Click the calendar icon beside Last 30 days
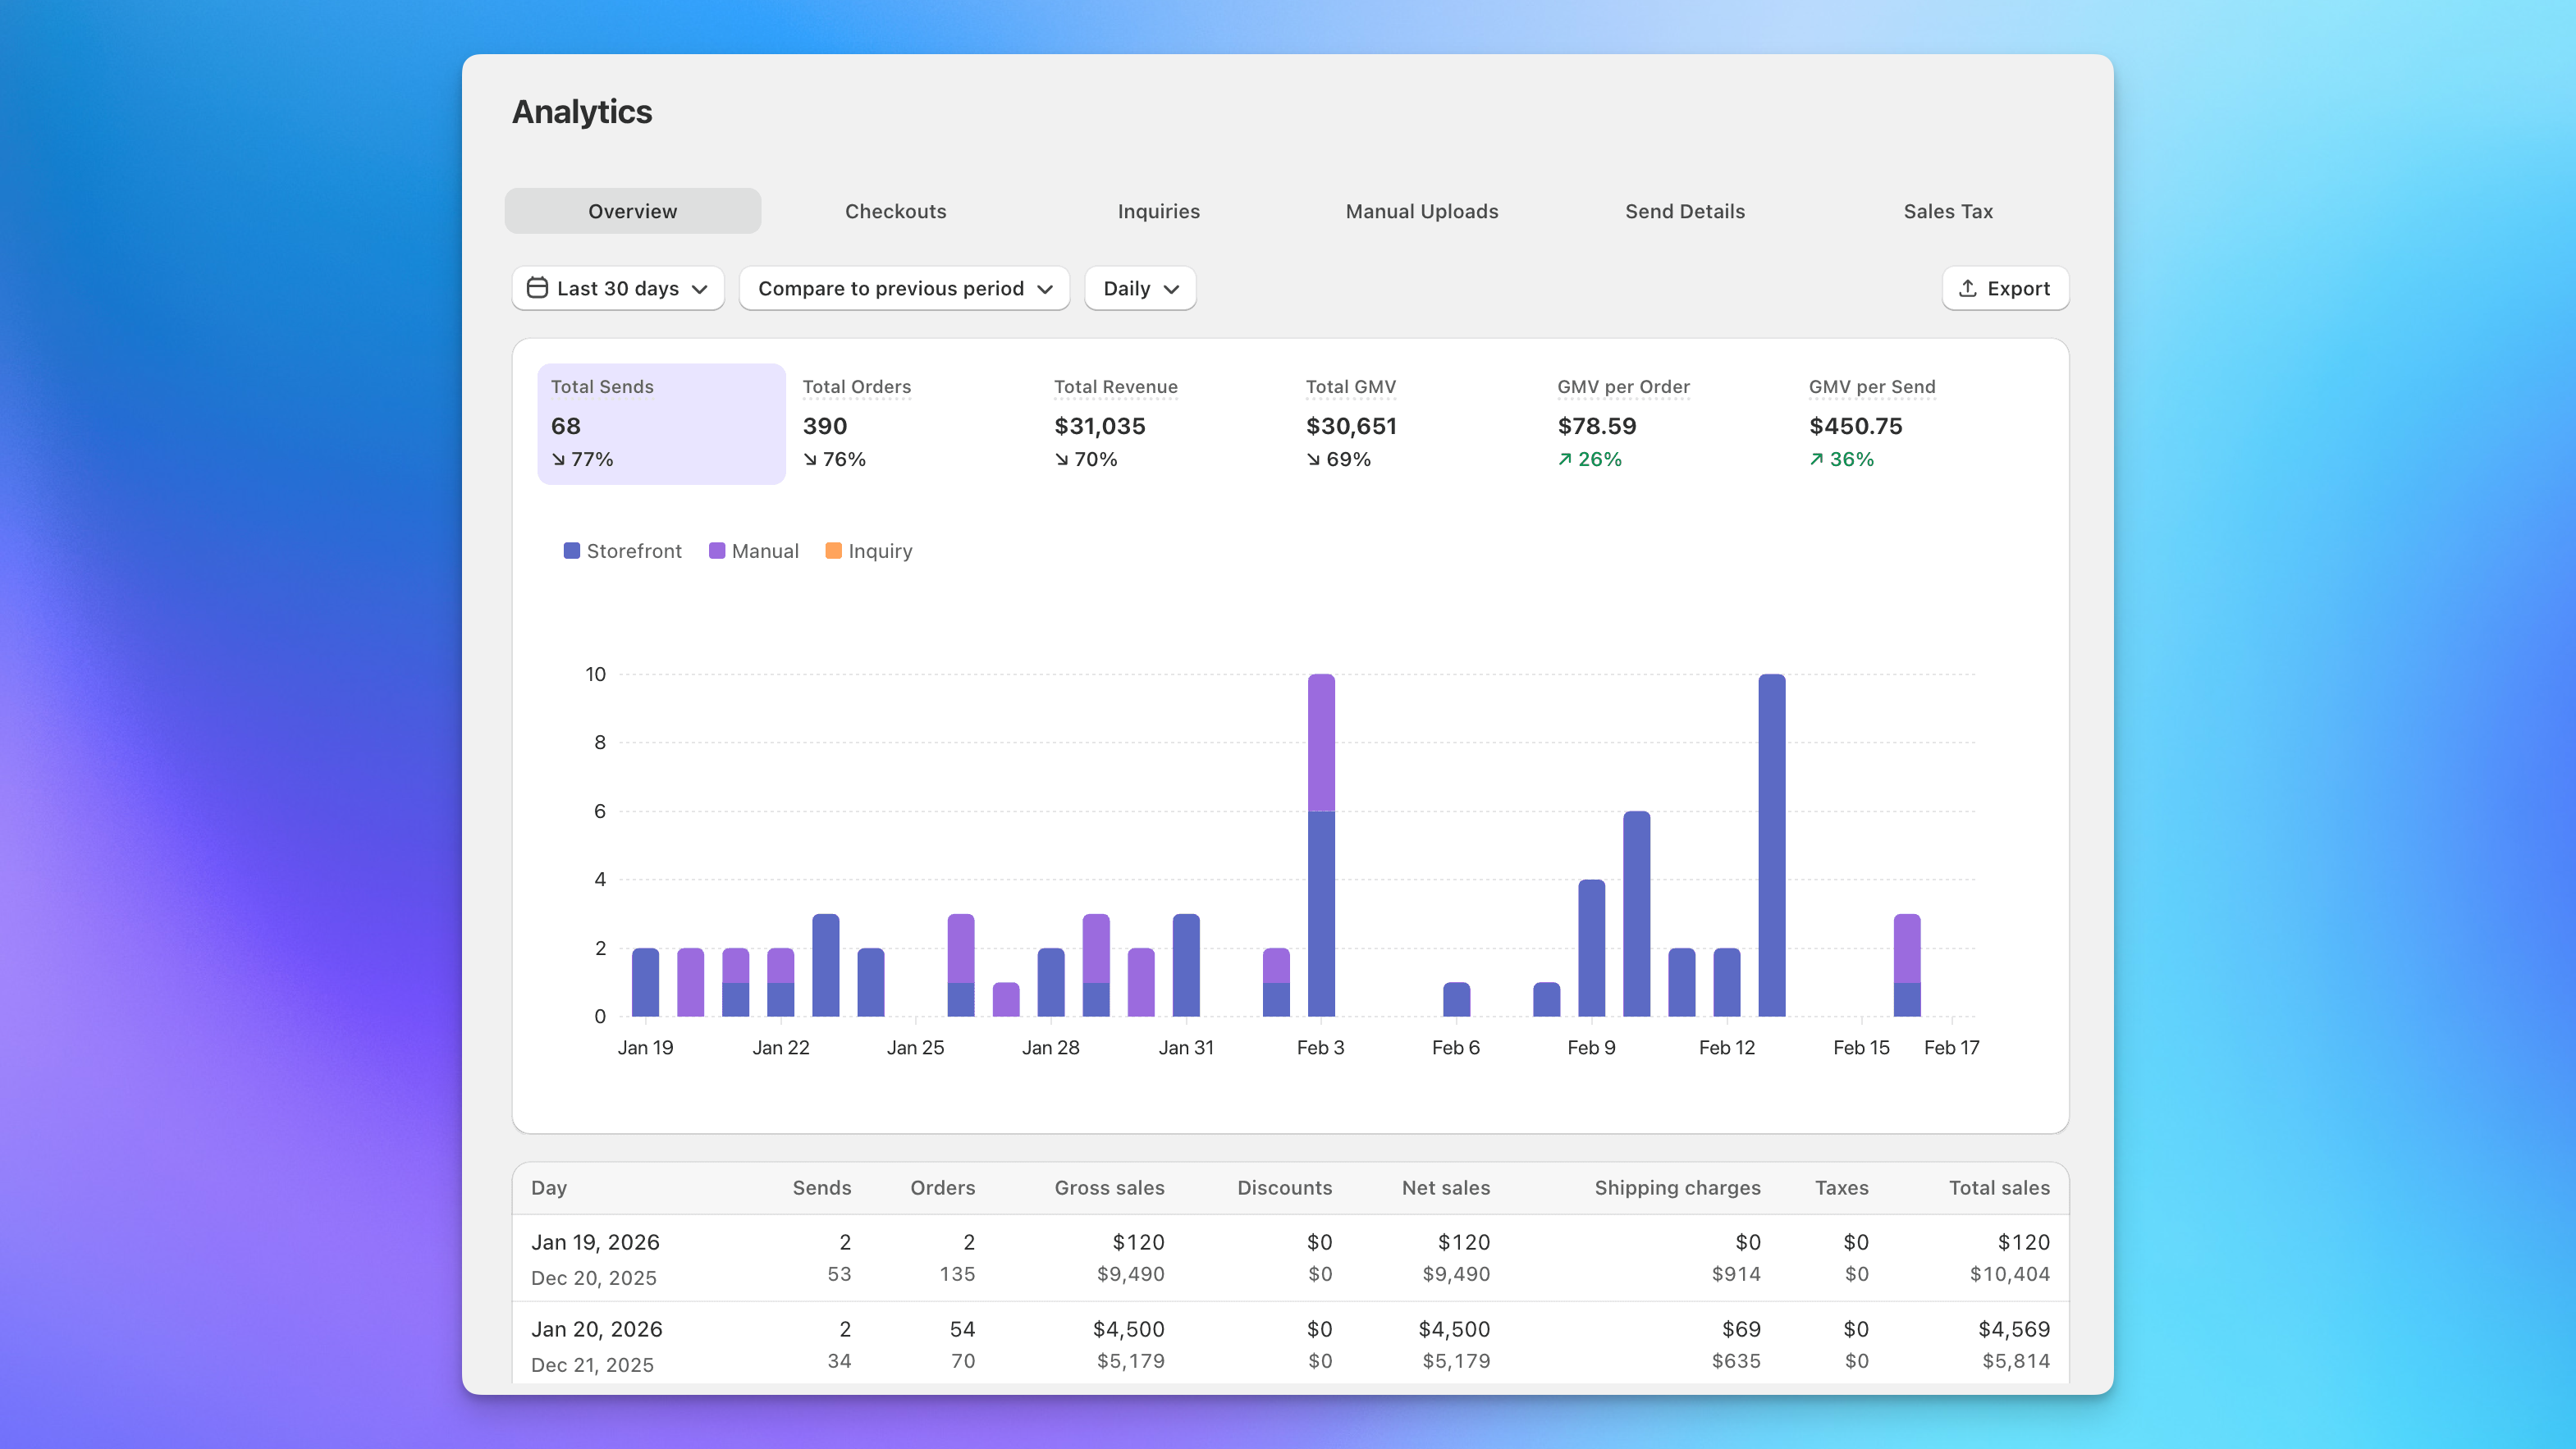 coord(536,288)
